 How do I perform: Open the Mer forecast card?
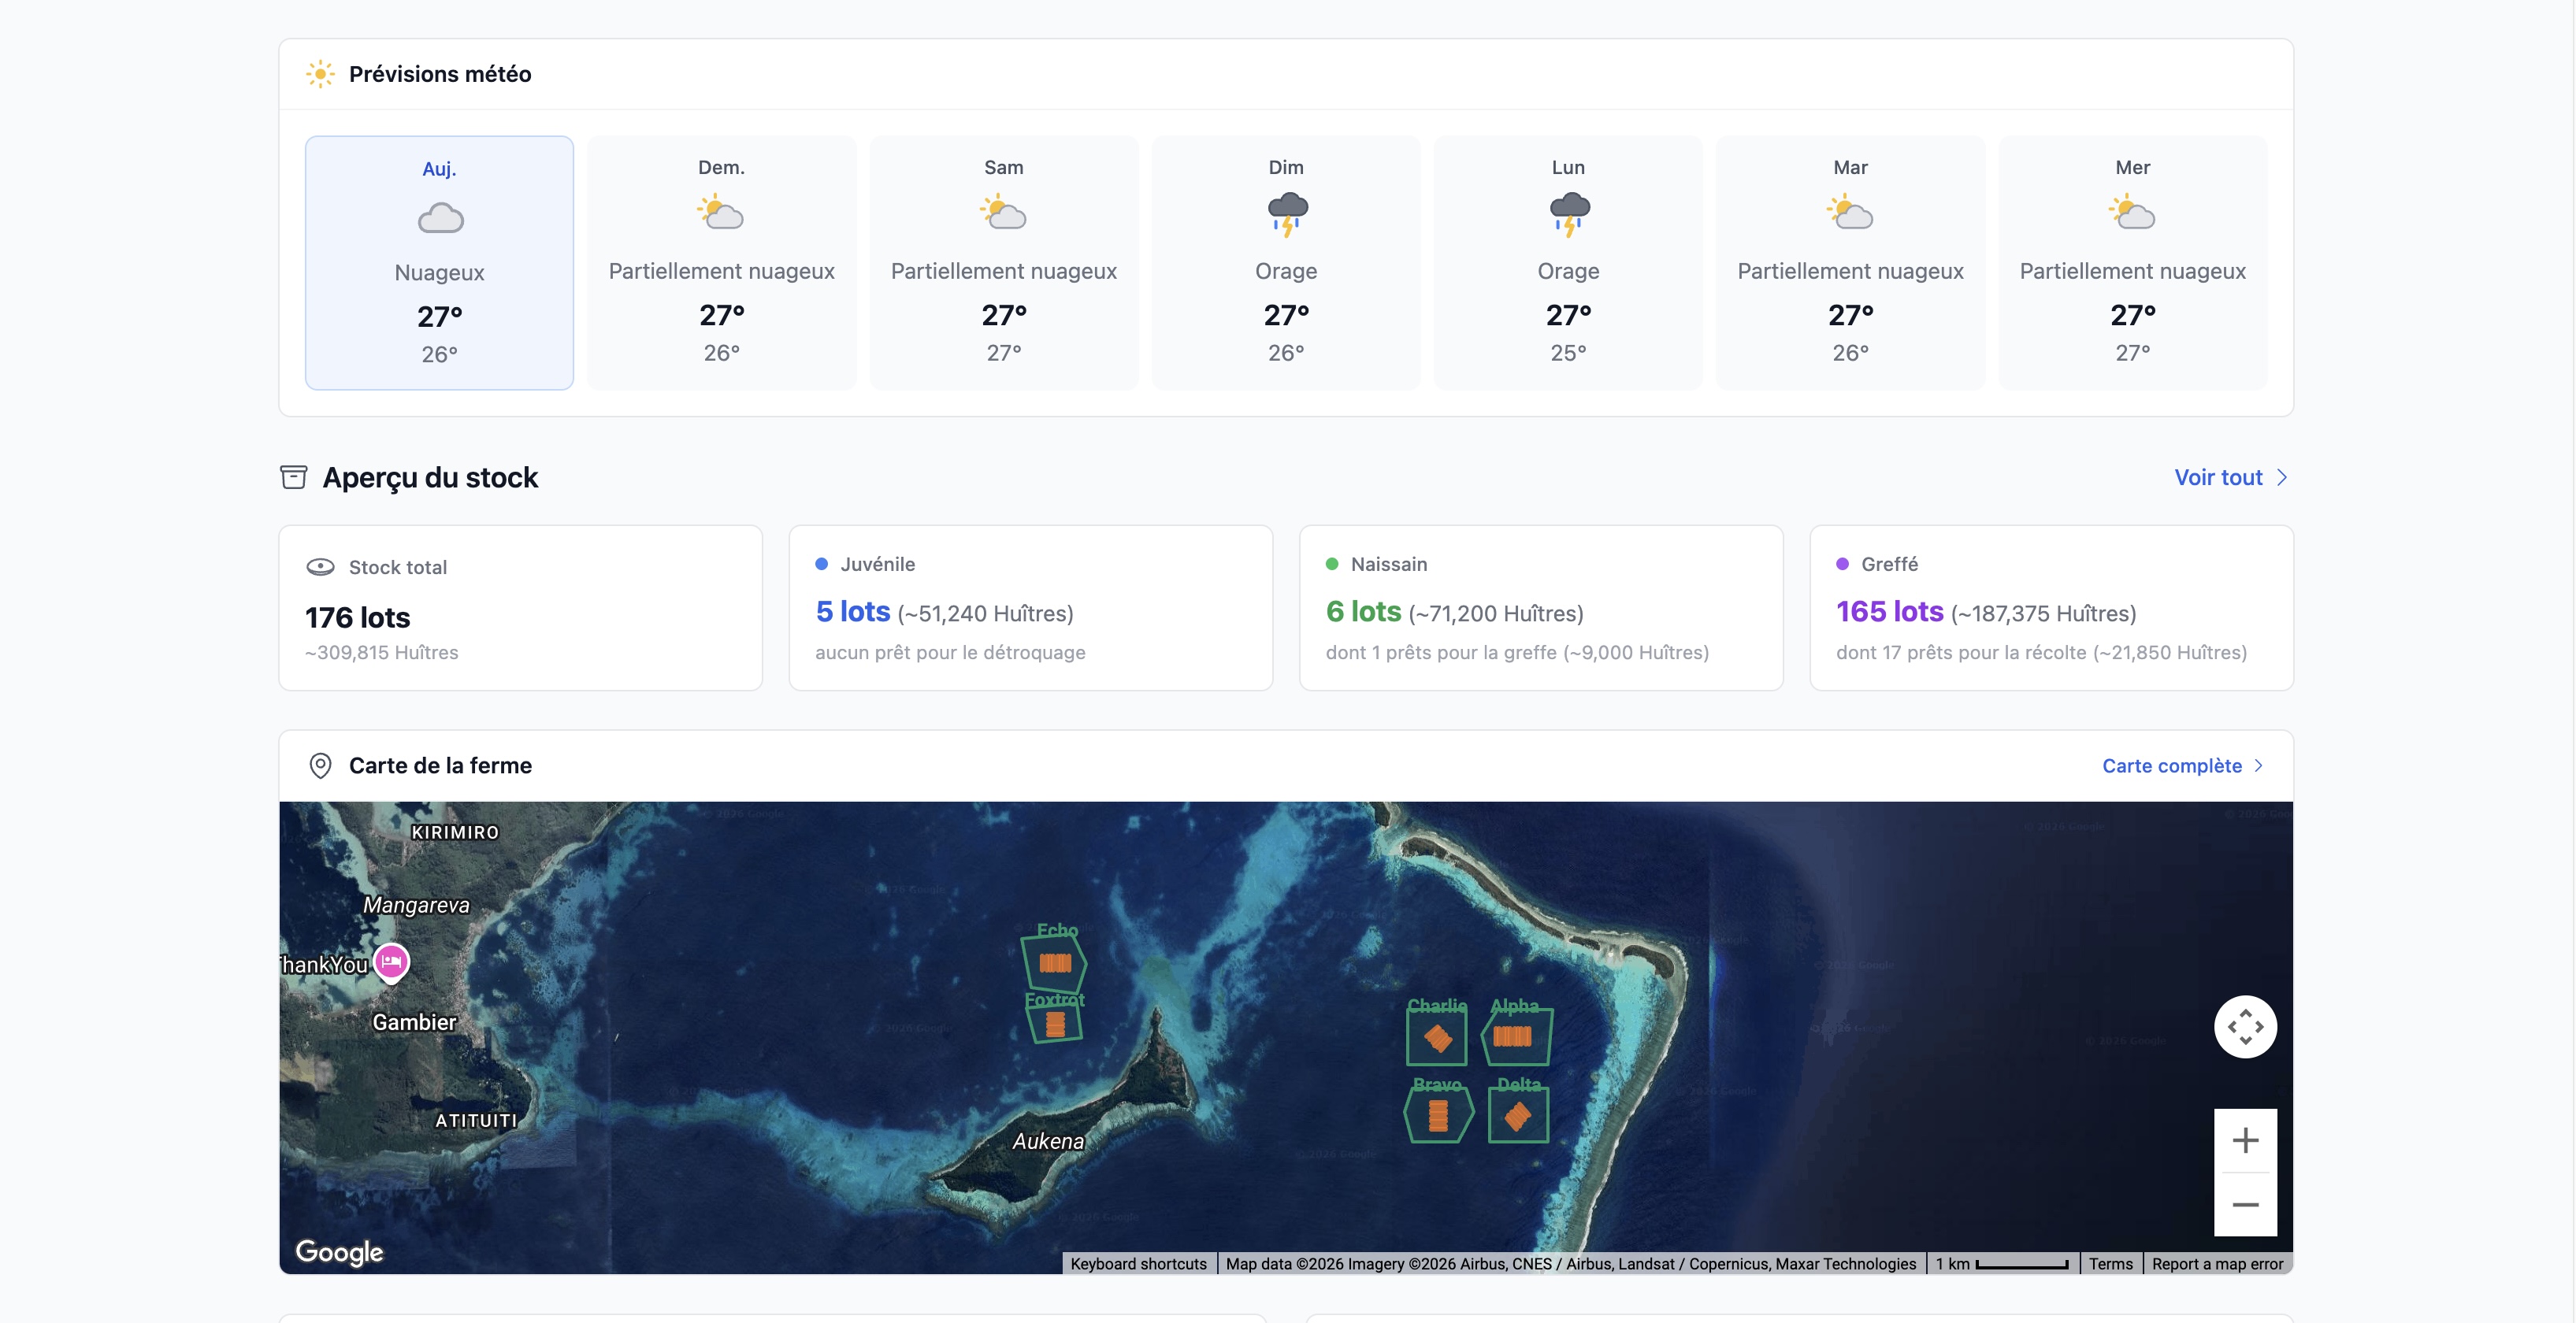click(2133, 263)
